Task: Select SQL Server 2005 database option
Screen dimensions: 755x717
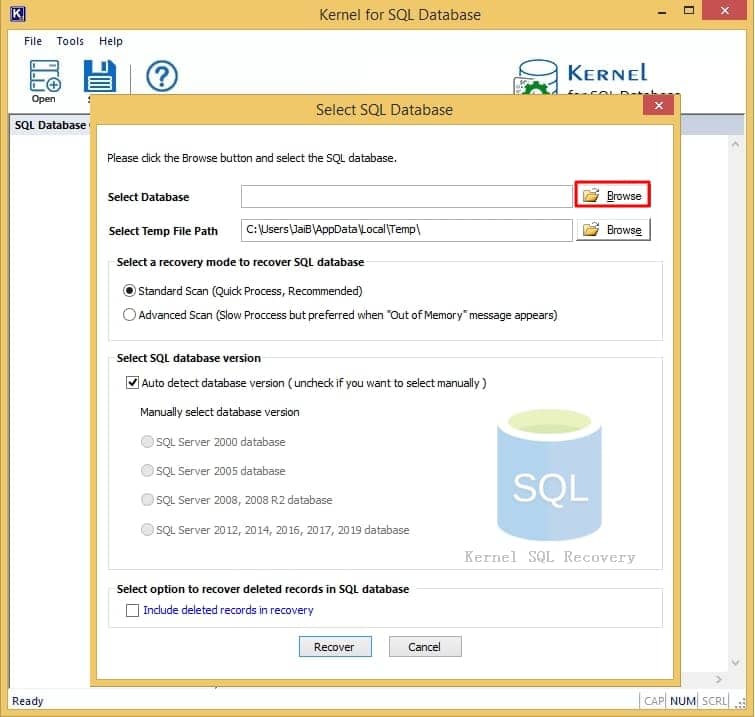Action: click(x=147, y=470)
